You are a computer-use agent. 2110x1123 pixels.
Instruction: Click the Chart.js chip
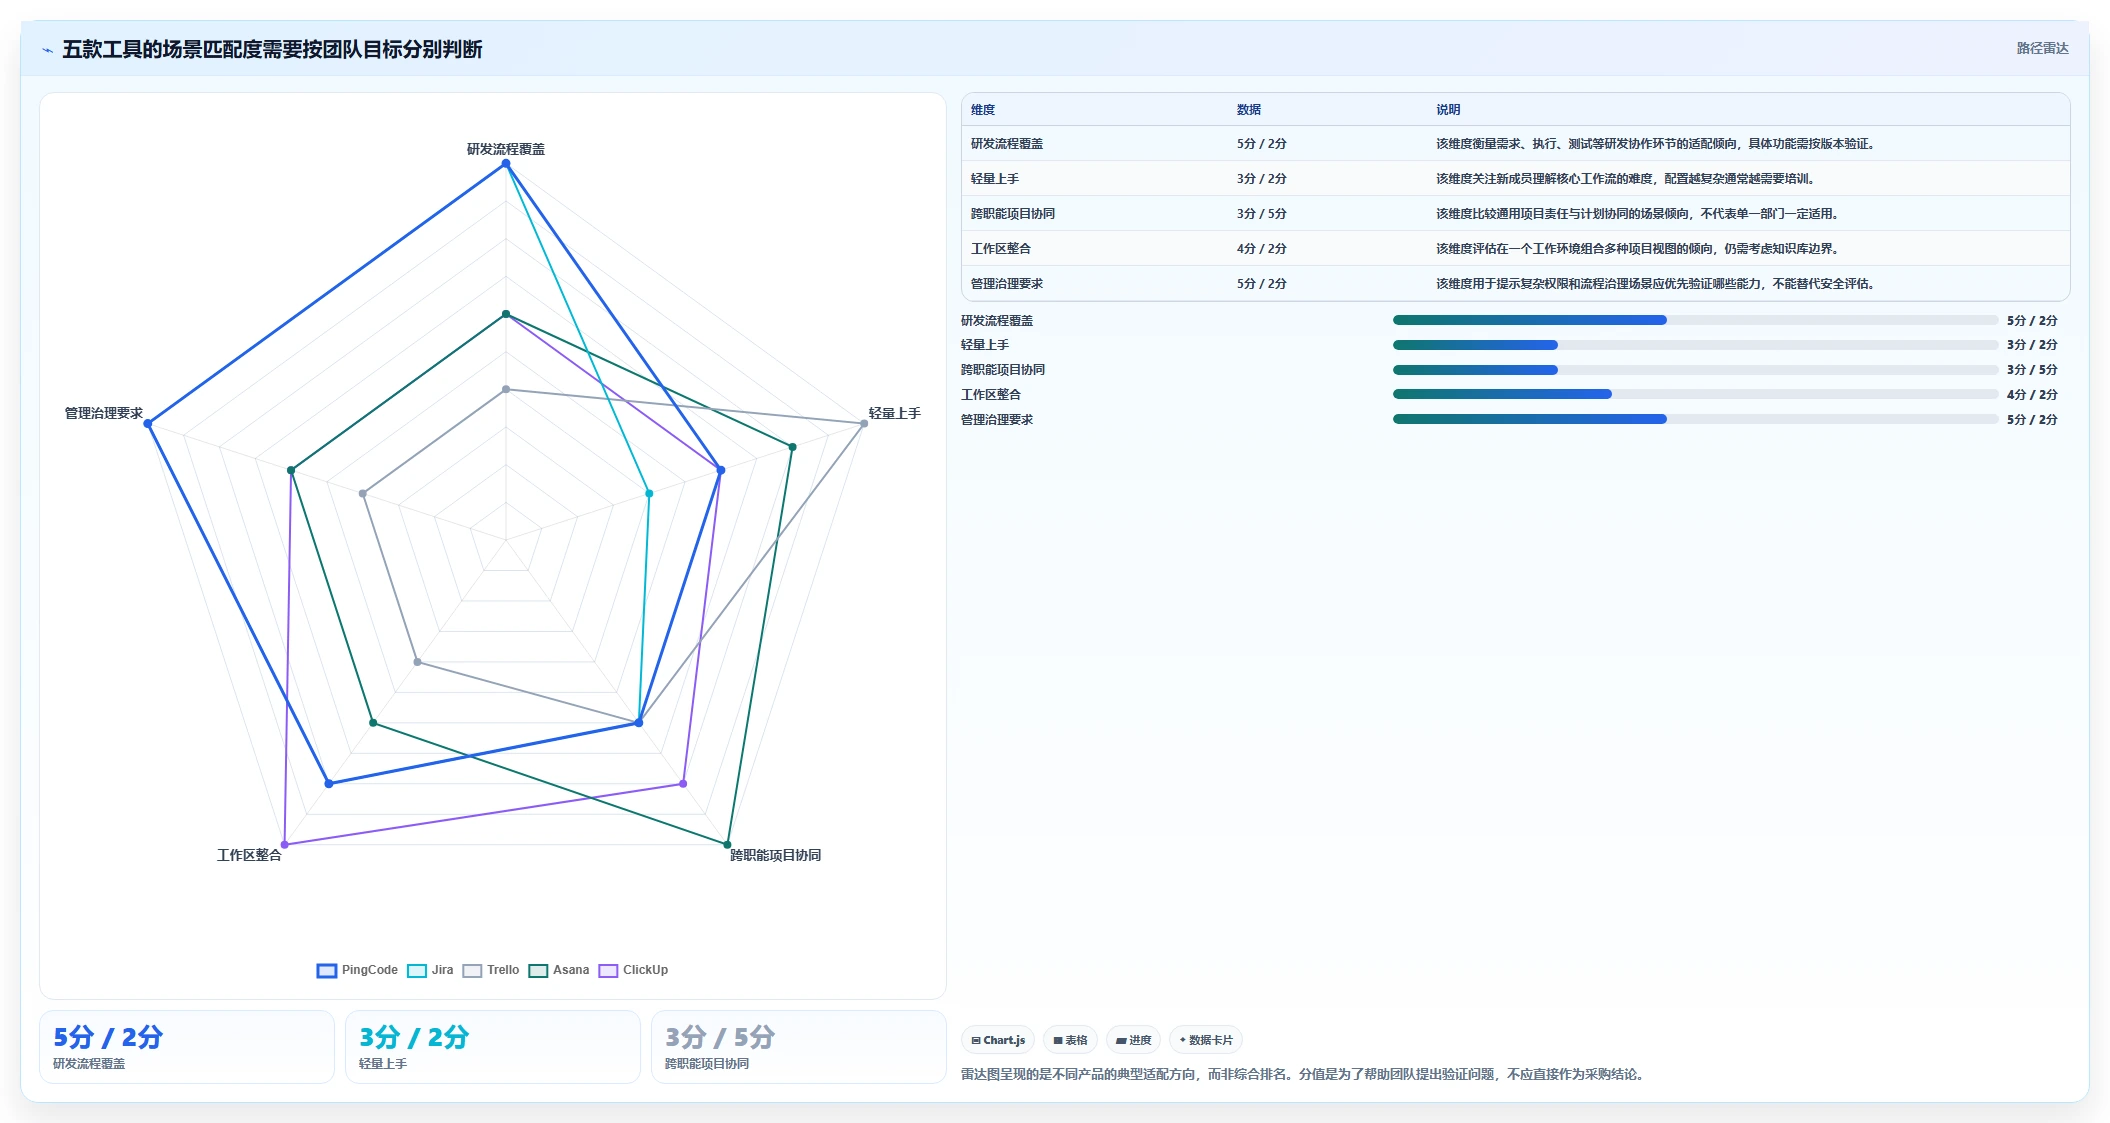tap(998, 1040)
